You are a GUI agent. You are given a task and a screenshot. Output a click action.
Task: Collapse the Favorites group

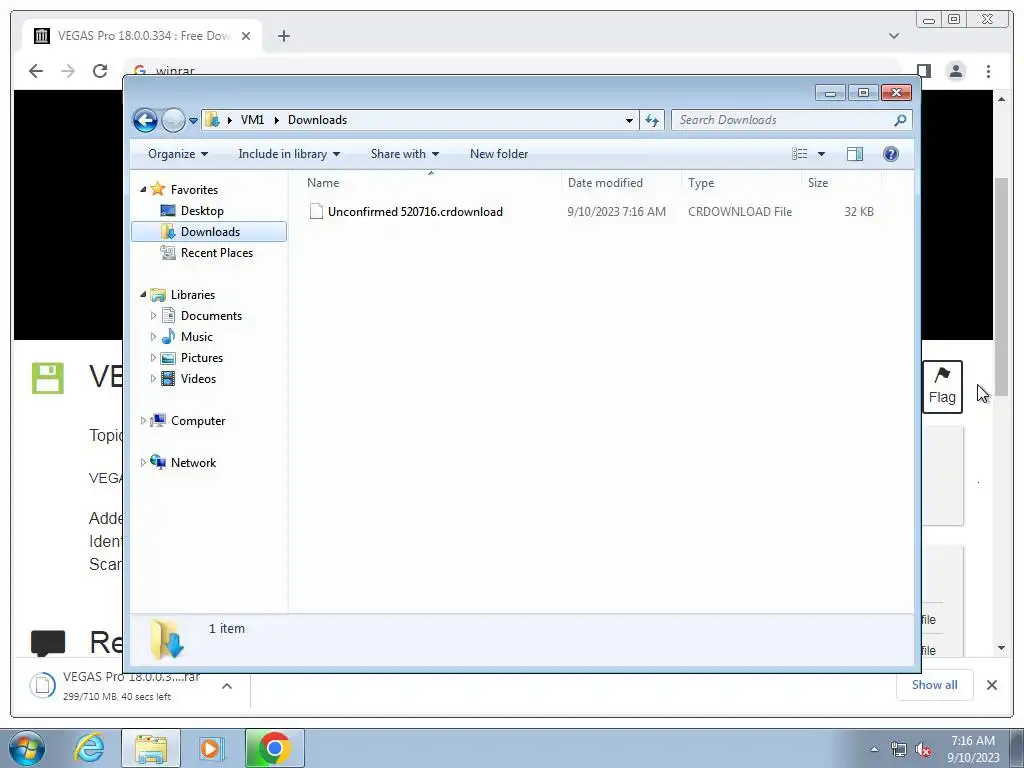[x=144, y=189]
